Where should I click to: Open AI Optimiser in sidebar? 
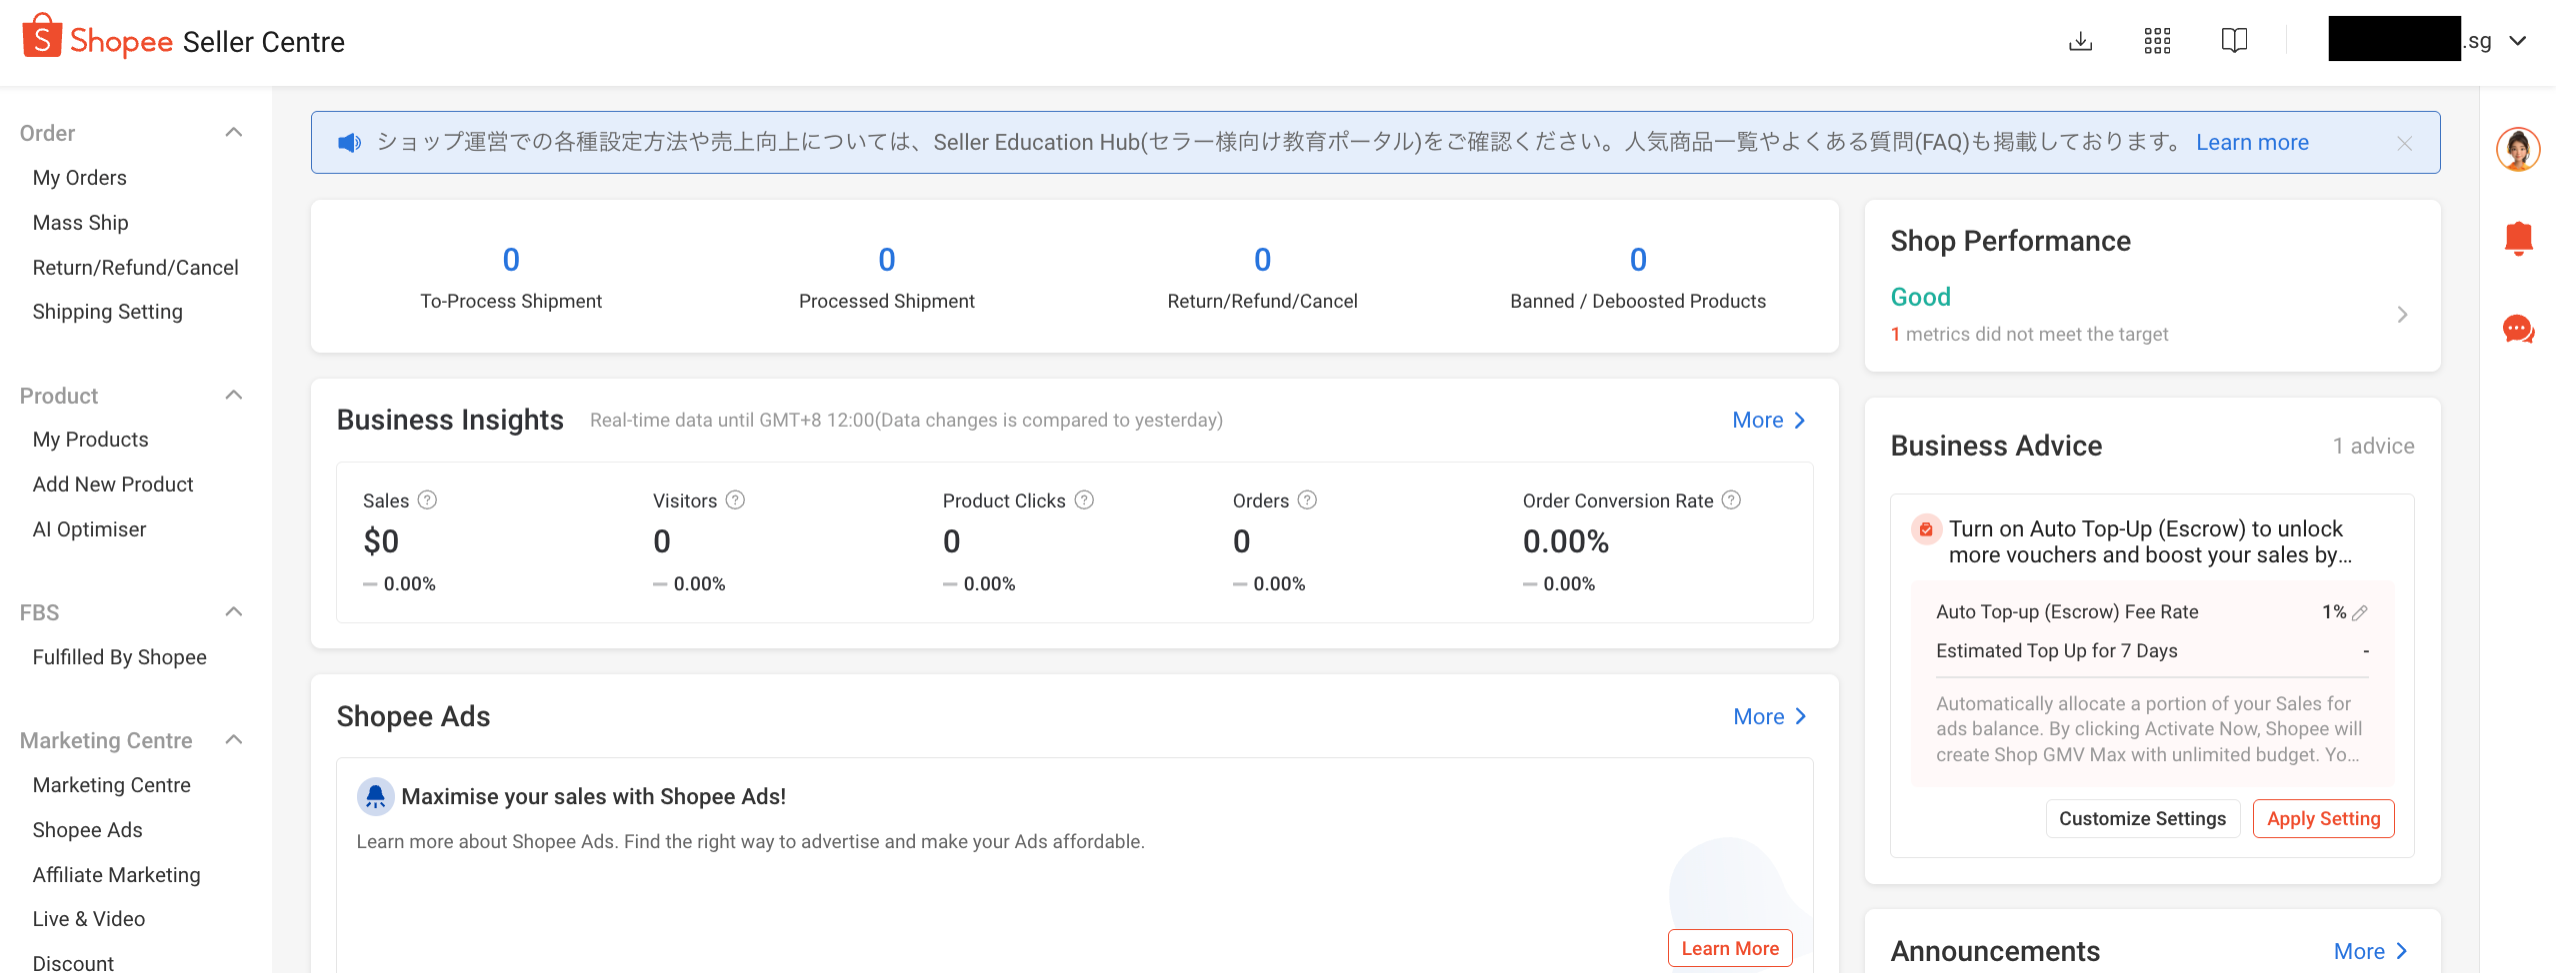[x=90, y=530]
